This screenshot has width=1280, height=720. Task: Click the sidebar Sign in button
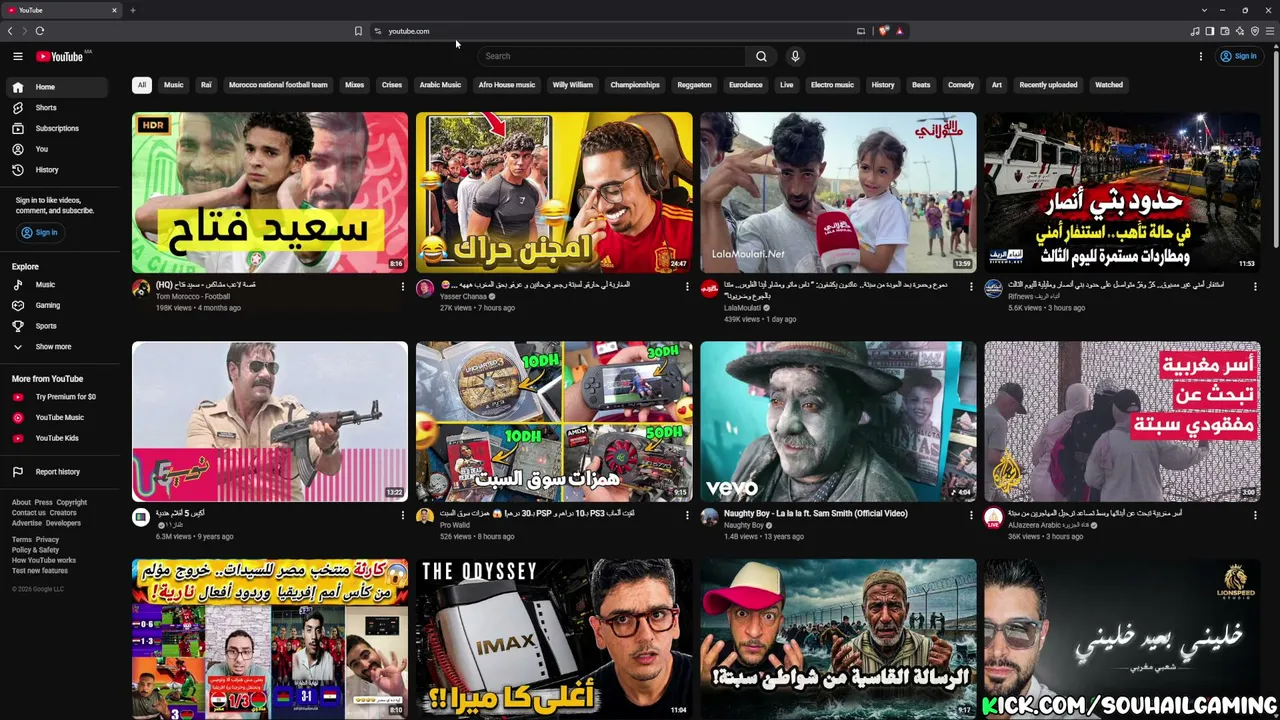click(40, 232)
